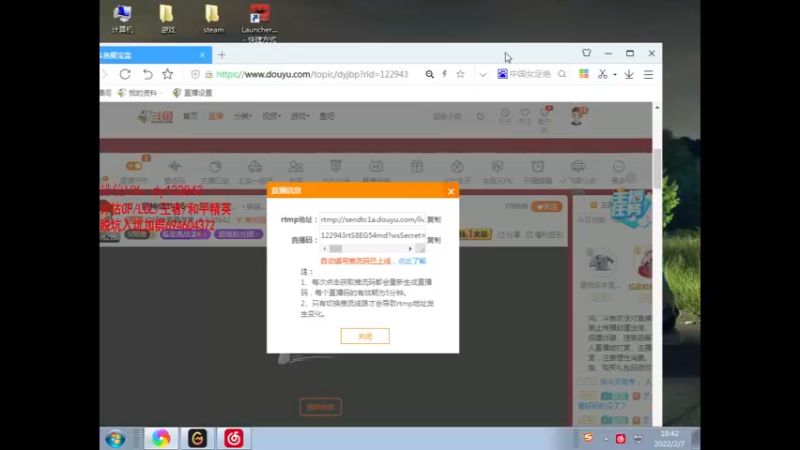Click the orange-outlined 关闭 button in dialog

pyautogui.click(x=365, y=336)
